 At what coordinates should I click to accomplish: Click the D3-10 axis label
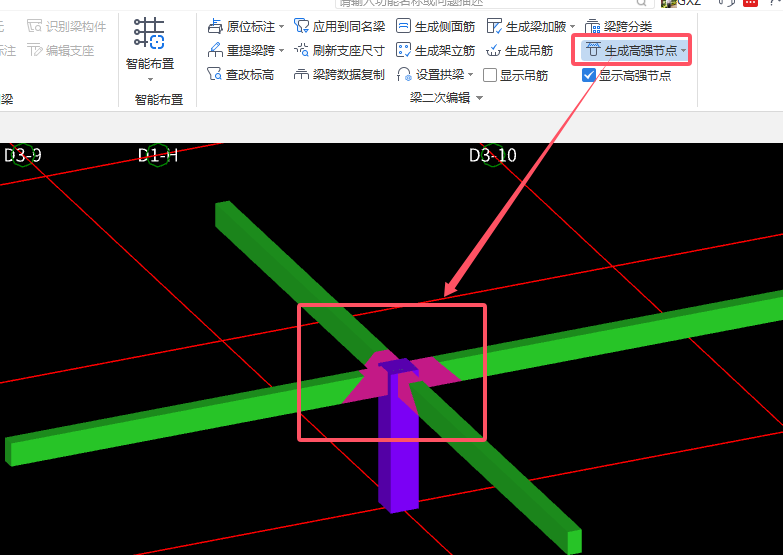point(493,155)
